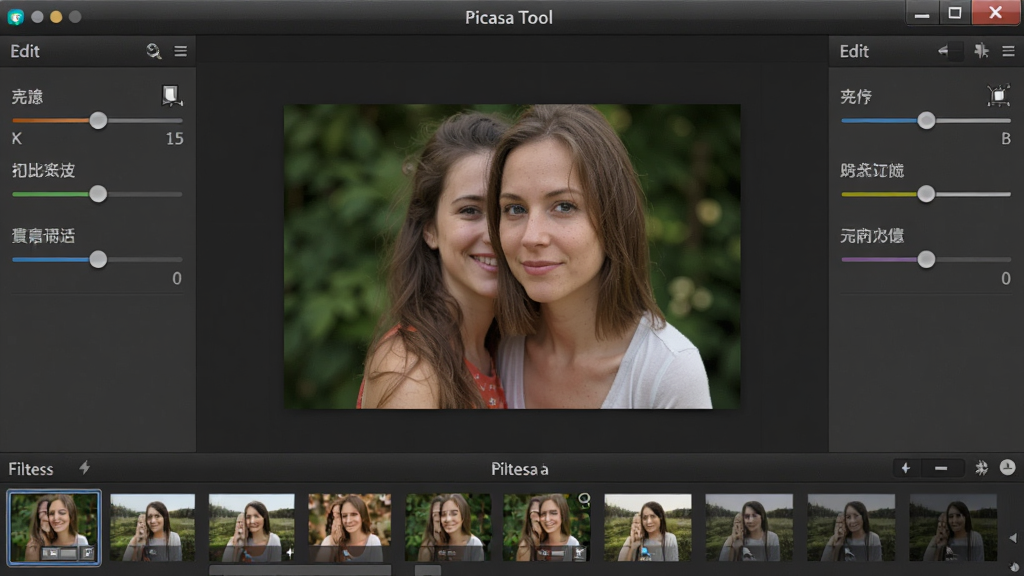Screen dimensions: 1024x576
Task: Click the green slider handle in the left panel
Action: point(98,194)
